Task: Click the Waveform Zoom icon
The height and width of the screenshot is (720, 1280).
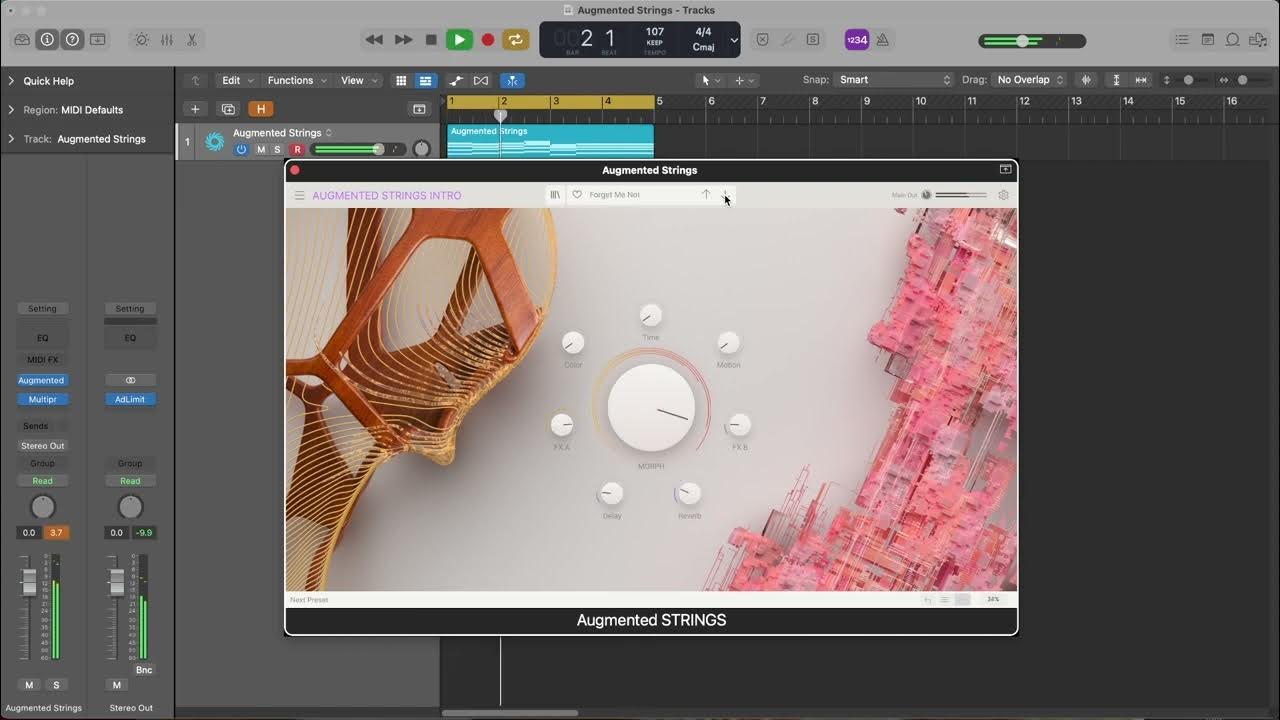Action: (x=1087, y=80)
